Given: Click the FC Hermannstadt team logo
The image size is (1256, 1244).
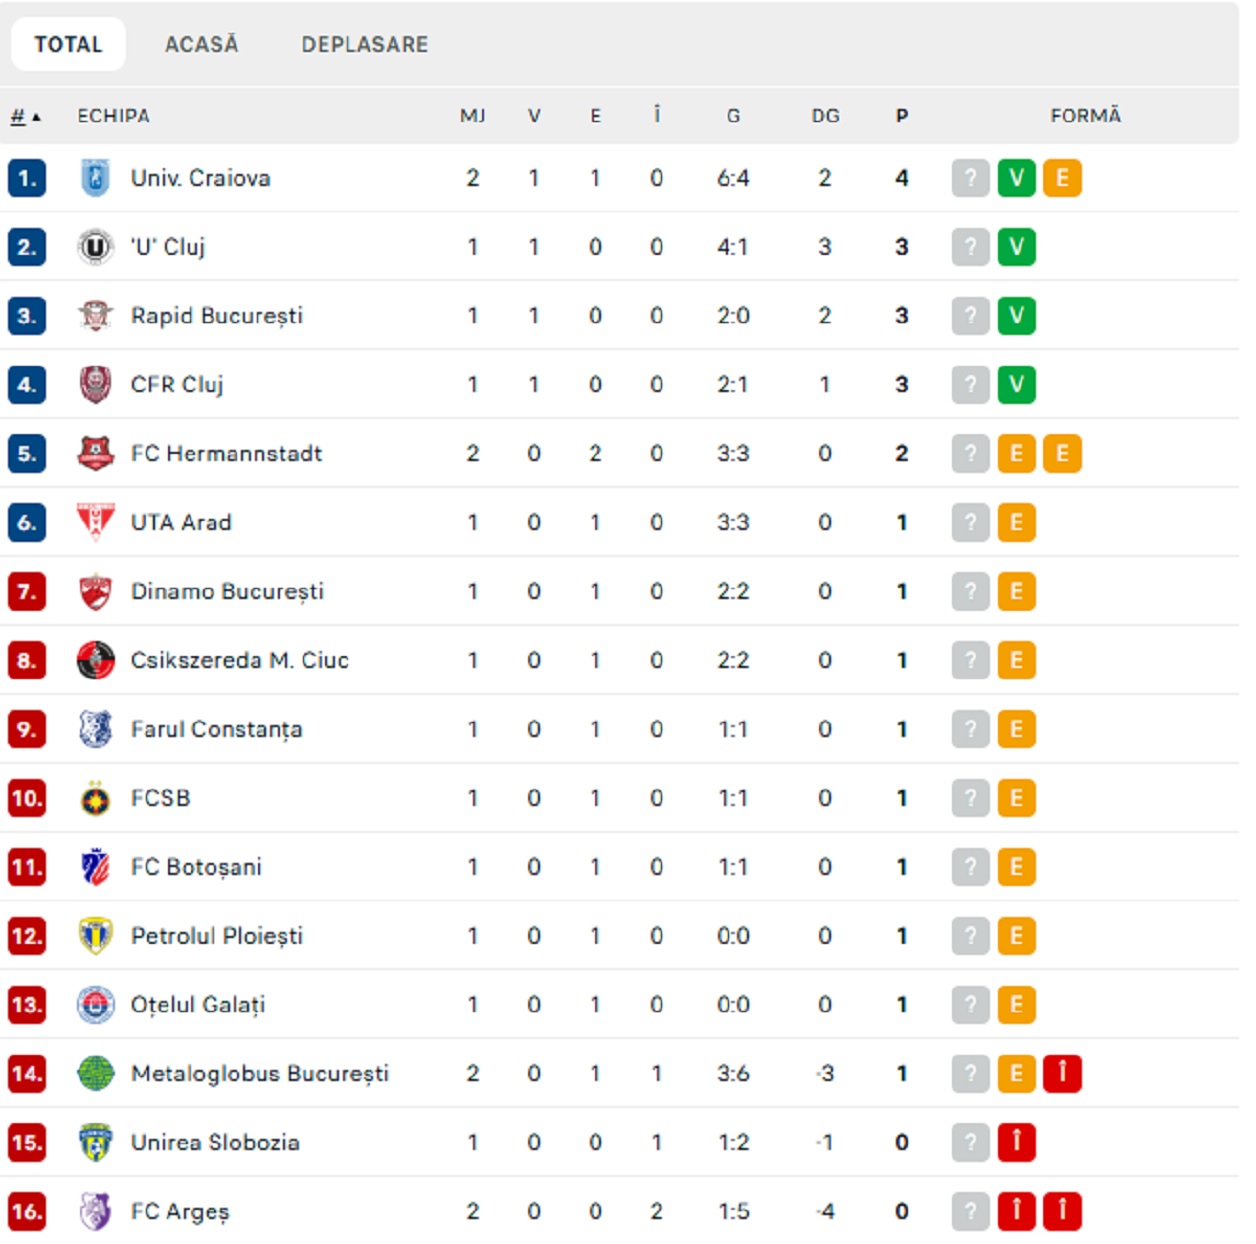Looking at the screenshot, I should click(x=95, y=454).
